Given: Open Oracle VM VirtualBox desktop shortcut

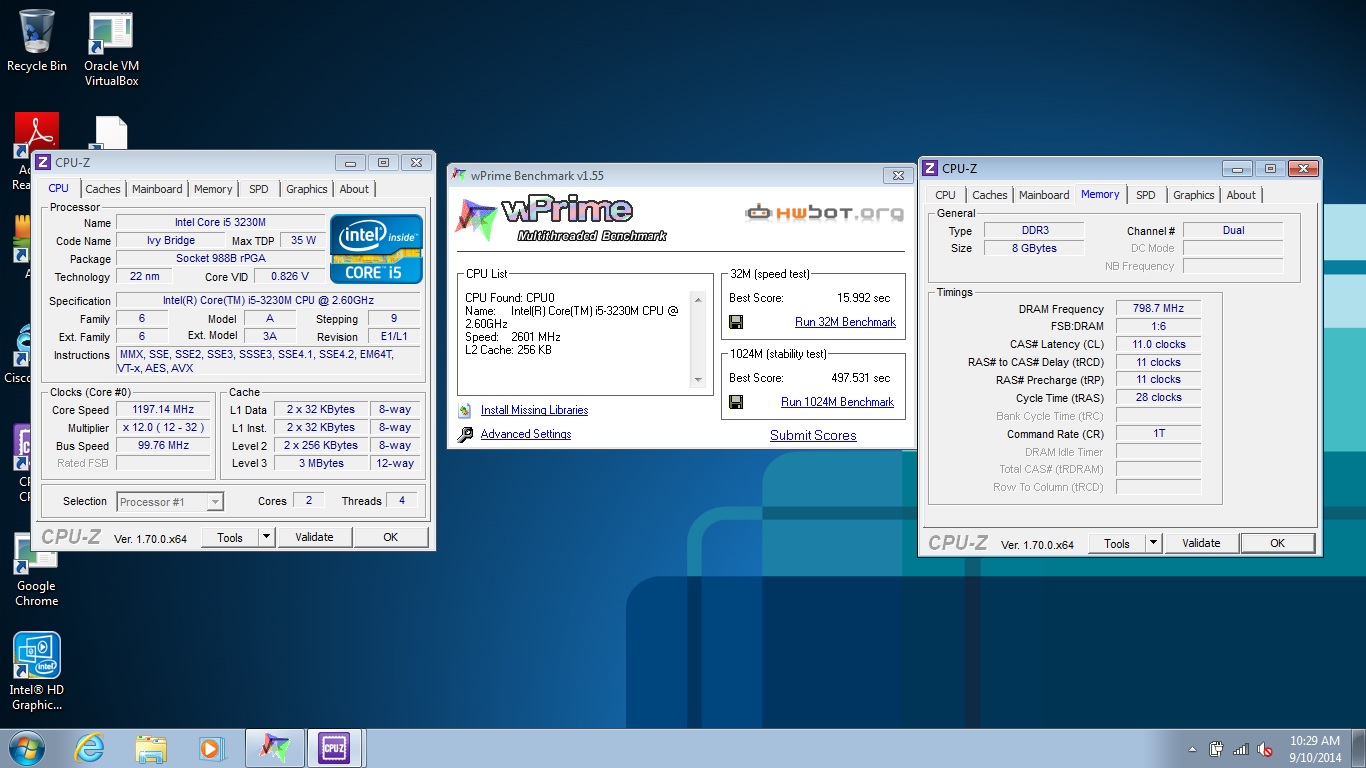Looking at the screenshot, I should [x=111, y=48].
